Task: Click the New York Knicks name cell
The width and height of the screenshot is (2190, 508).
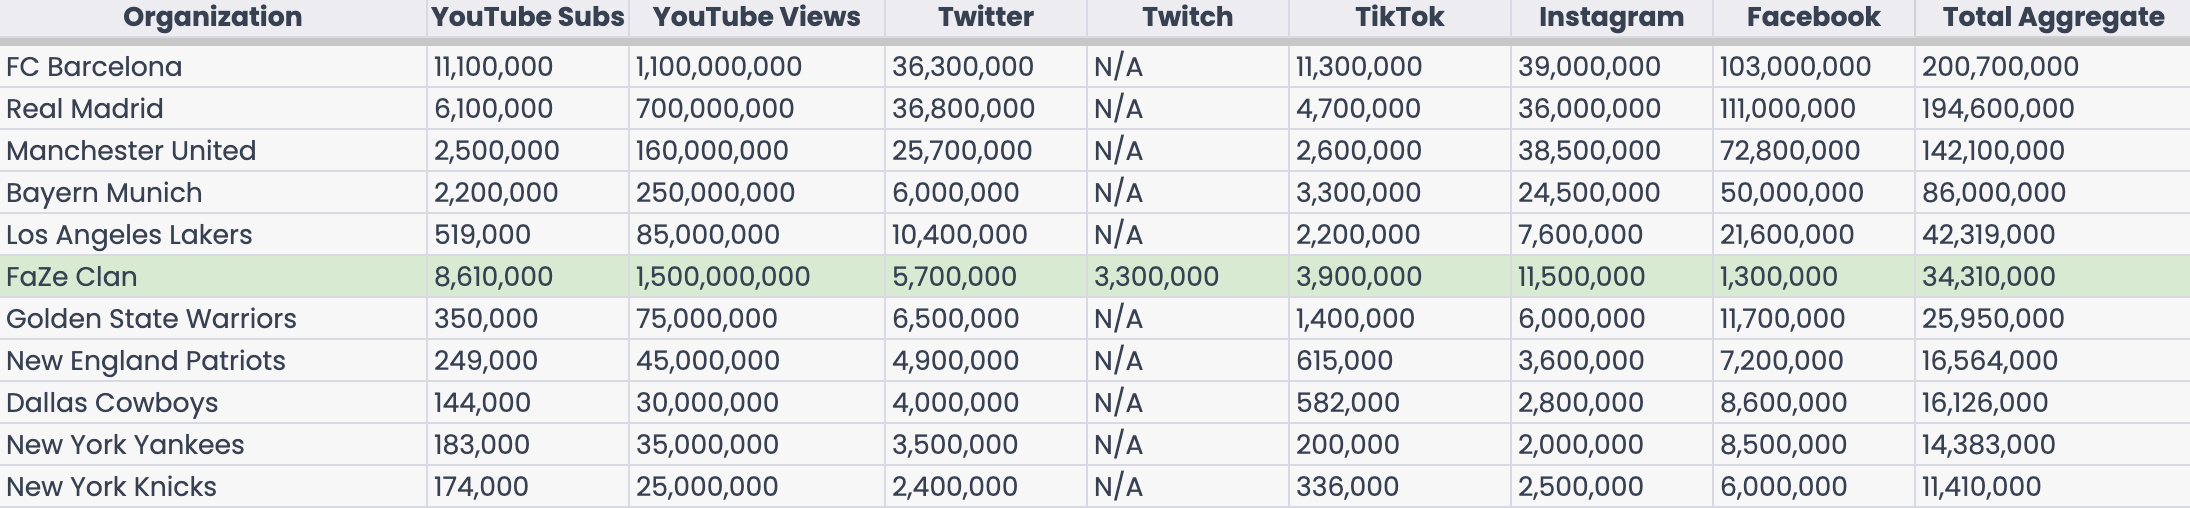Action: [111, 487]
